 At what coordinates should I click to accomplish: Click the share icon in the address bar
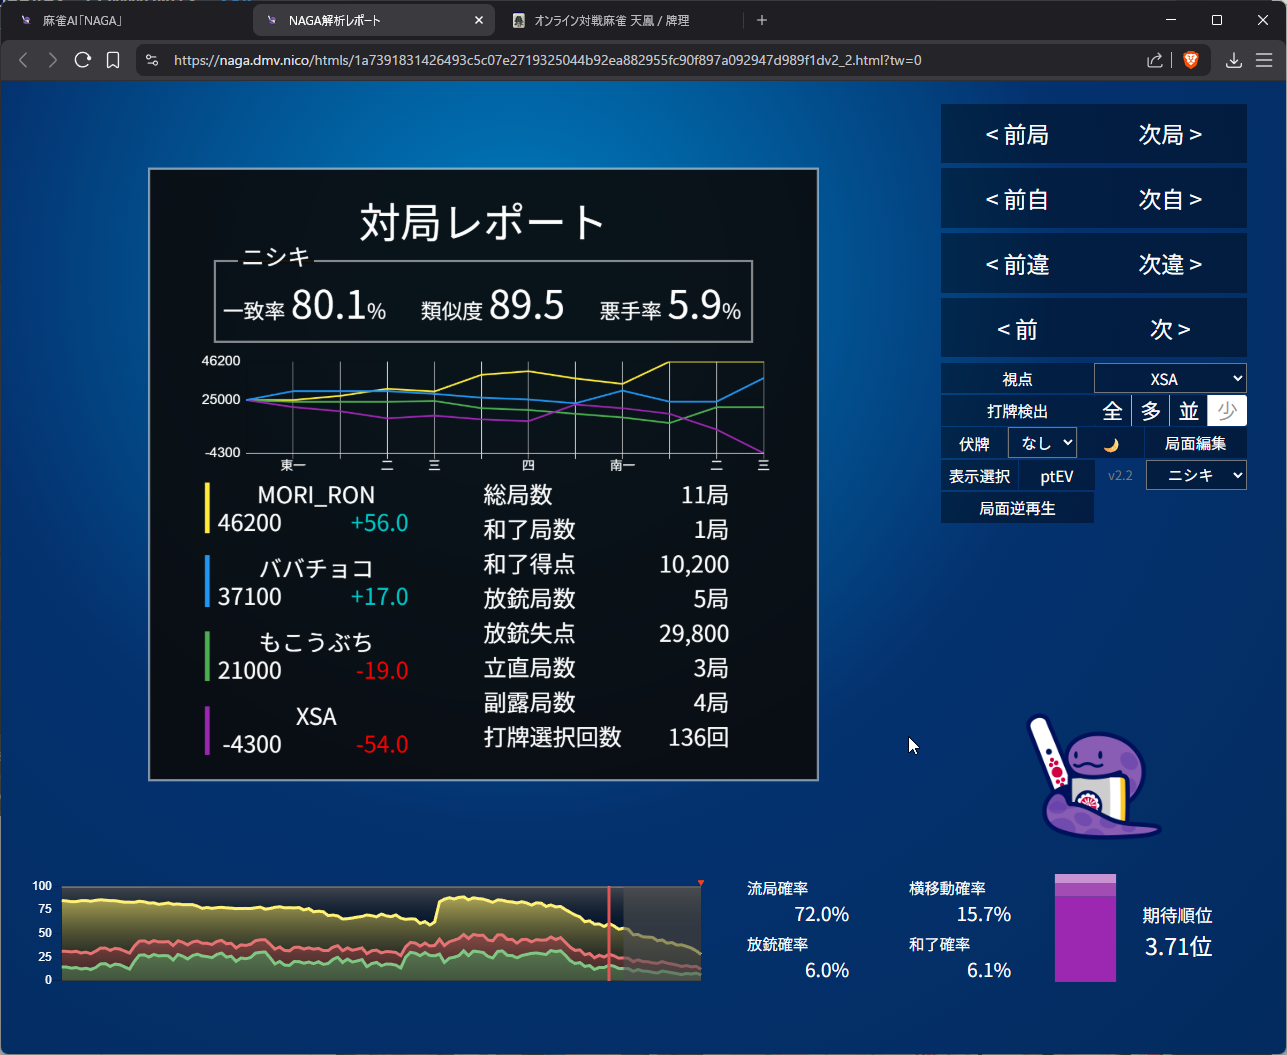[x=1155, y=60]
